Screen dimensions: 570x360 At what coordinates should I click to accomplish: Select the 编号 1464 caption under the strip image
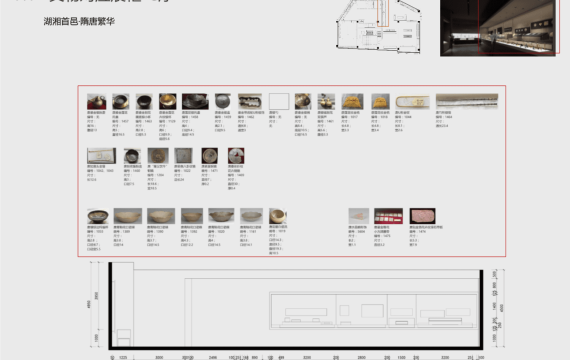point(444,117)
